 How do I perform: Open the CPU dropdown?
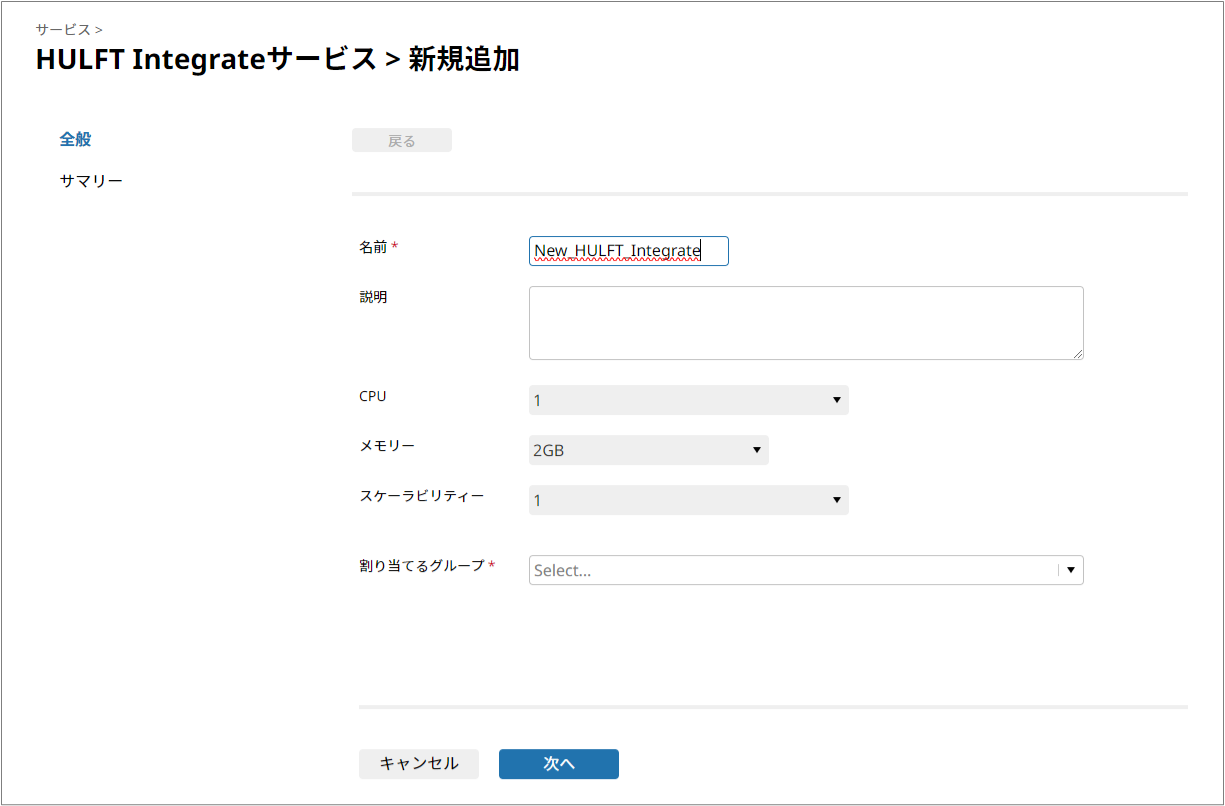coord(688,400)
